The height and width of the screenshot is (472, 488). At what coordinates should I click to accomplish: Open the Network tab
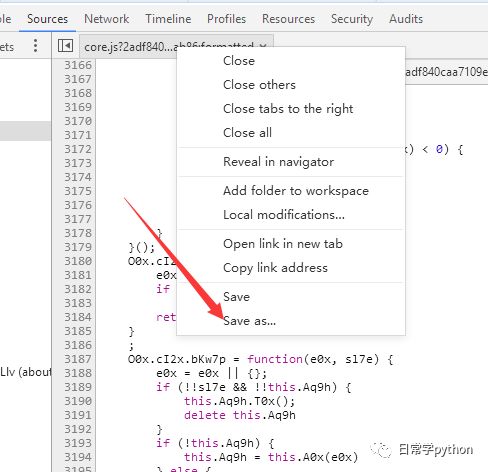(107, 19)
